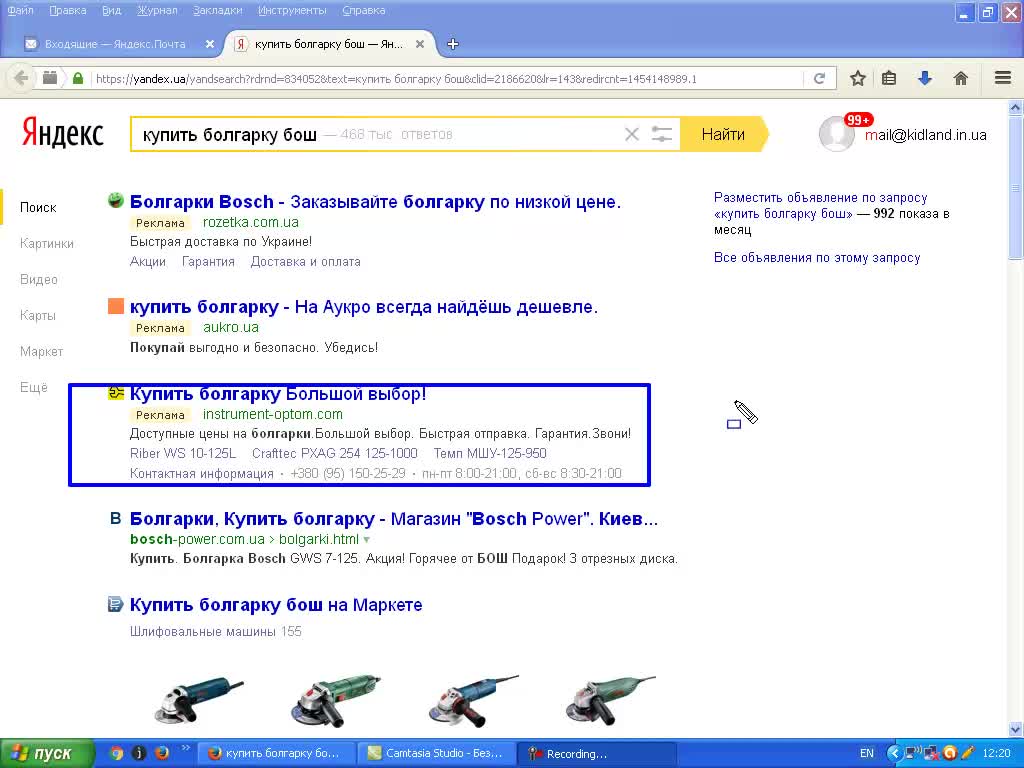Open the Закладки menu
The height and width of the screenshot is (768, 1024).
click(217, 10)
